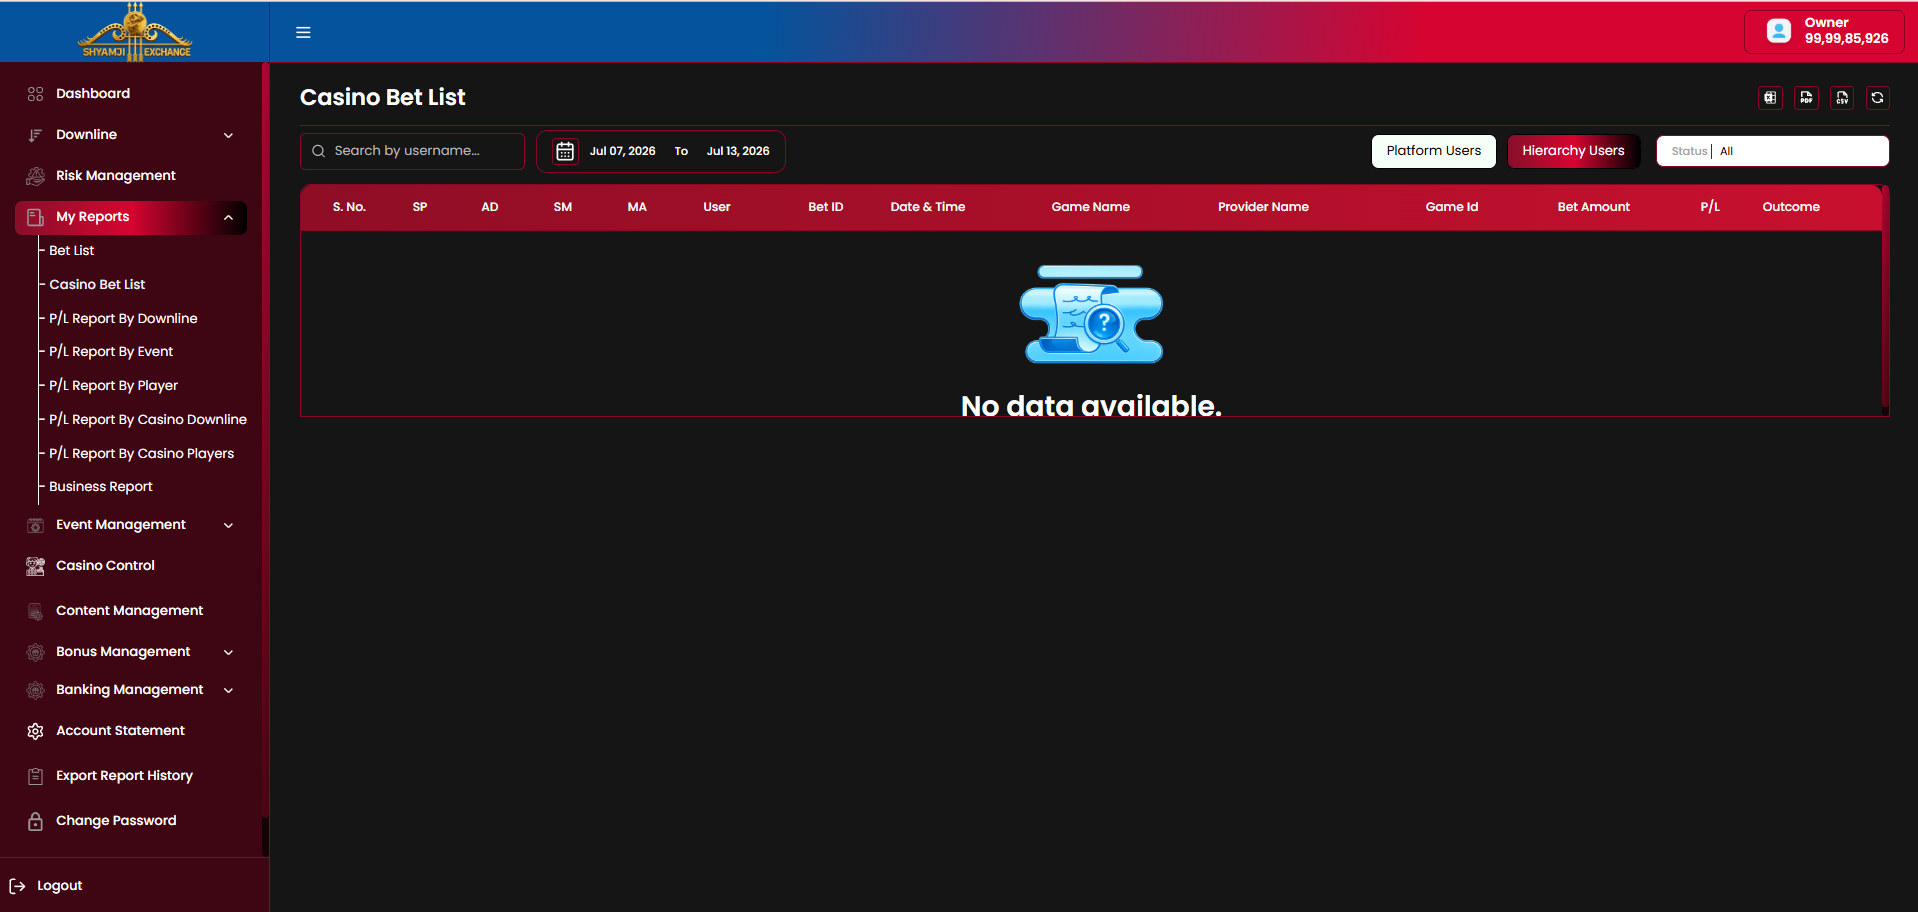Click the Content Management icon
This screenshot has width=1918, height=912.
(36, 611)
